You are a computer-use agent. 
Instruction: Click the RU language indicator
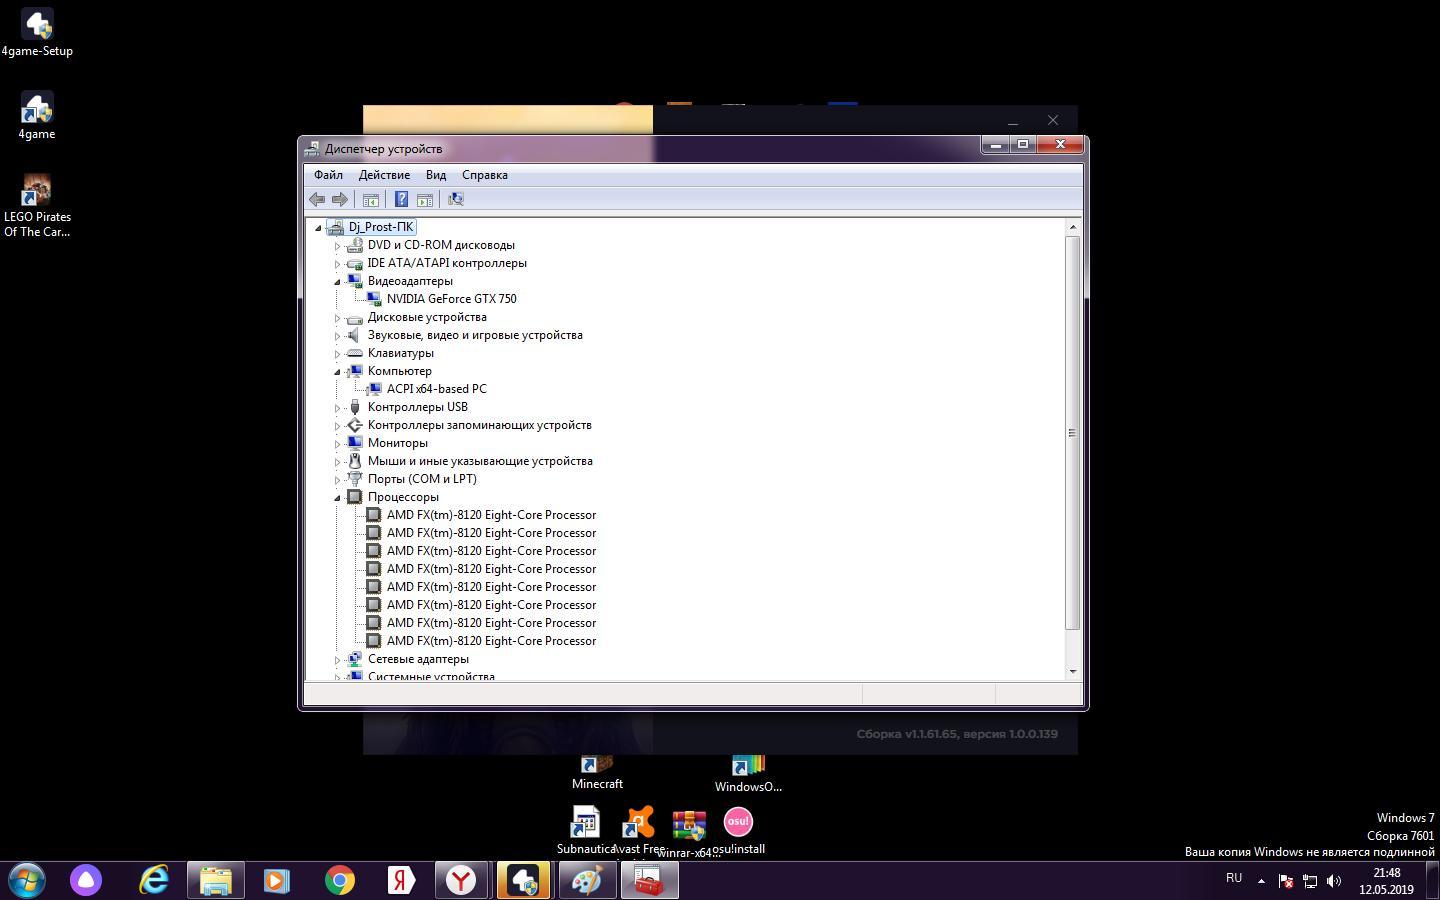[1234, 878]
